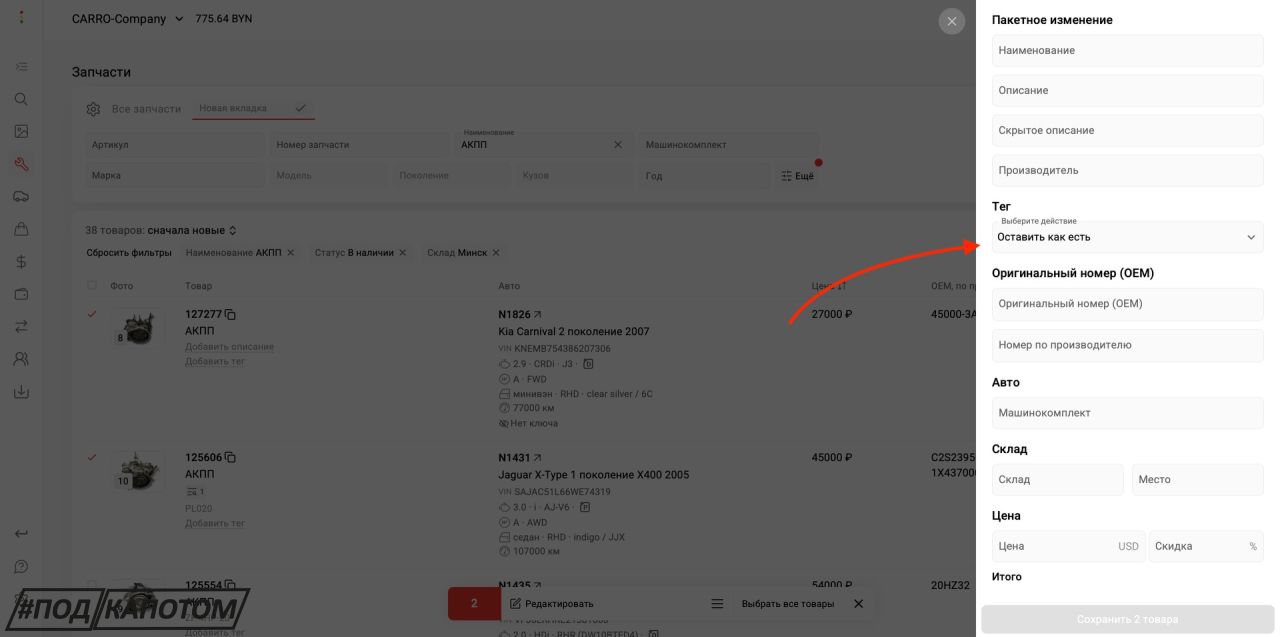Open the CARRO-Company account dropdown
Image resolution: width=1280 pixels, height=637 pixels.
point(127,19)
